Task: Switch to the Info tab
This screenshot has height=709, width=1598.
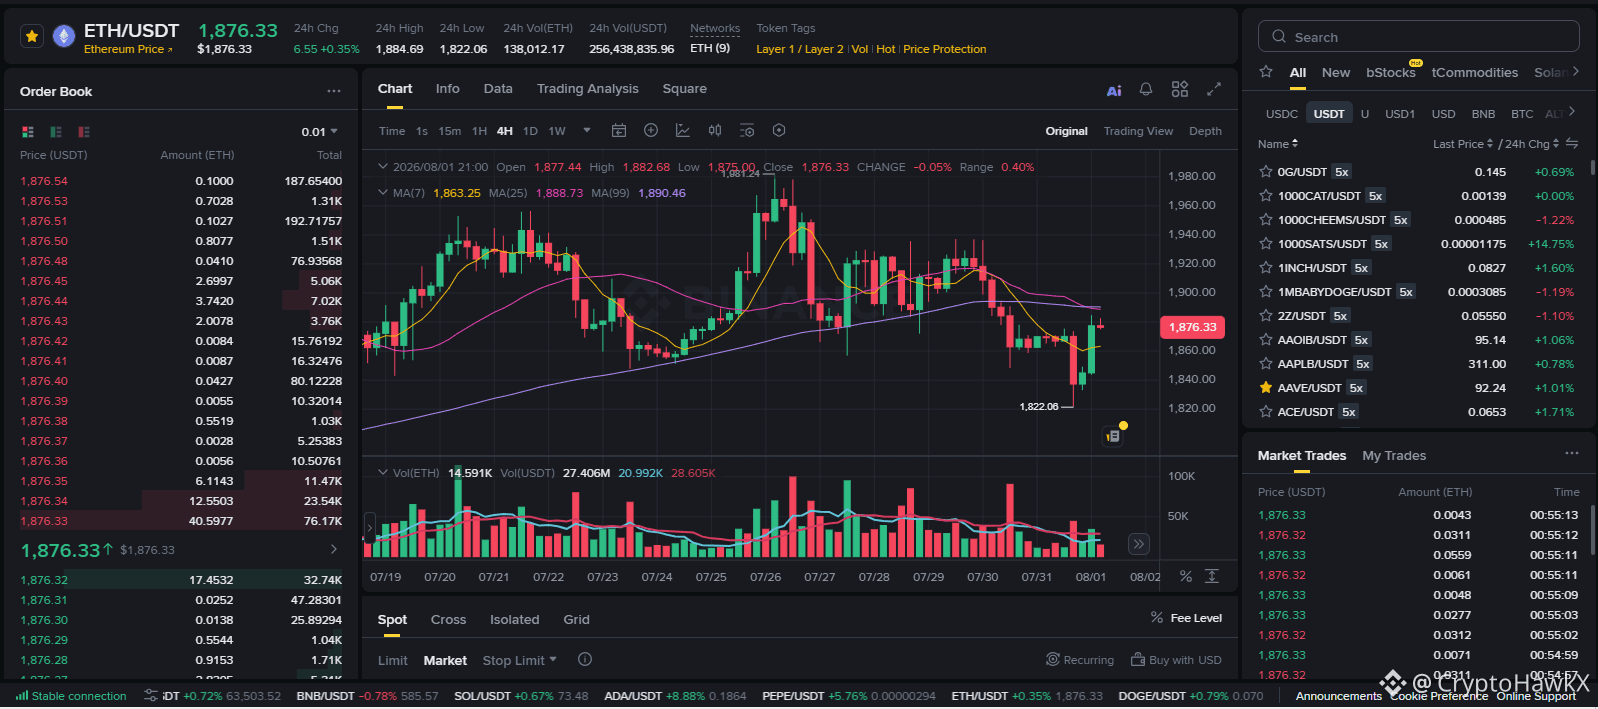Action: (448, 89)
